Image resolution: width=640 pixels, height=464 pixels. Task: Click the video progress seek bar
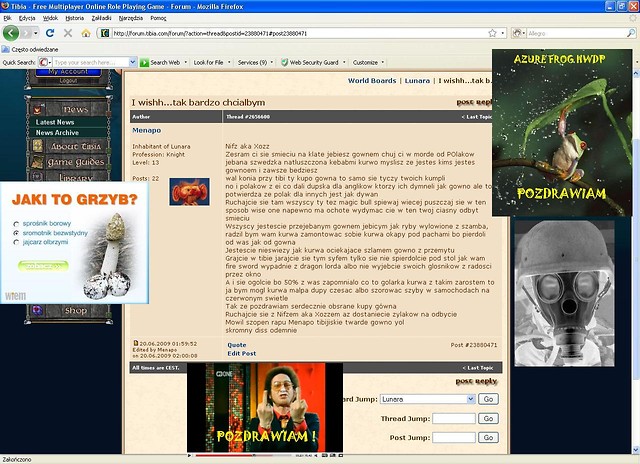point(244,455)
